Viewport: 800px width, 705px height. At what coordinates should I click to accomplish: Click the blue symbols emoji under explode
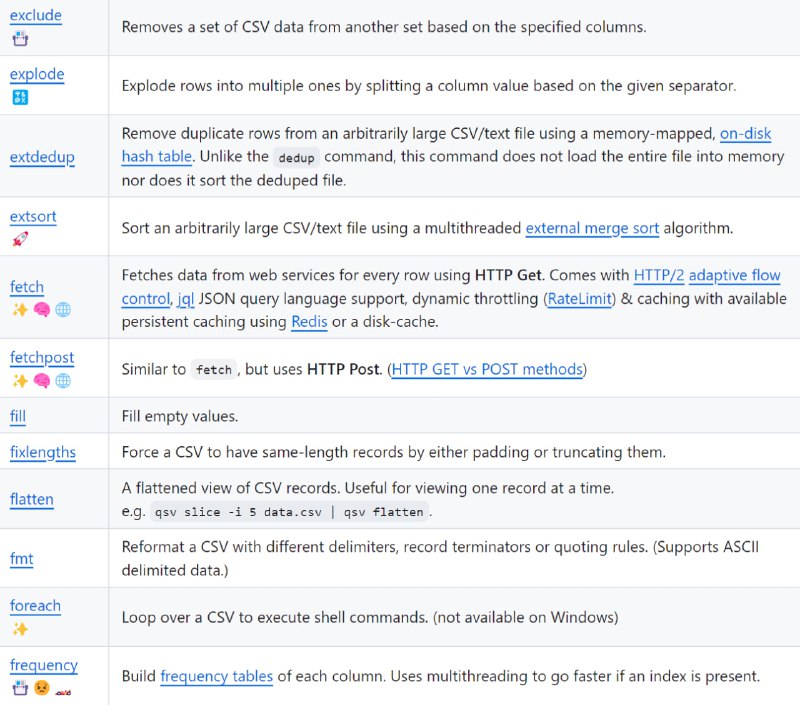20,97
